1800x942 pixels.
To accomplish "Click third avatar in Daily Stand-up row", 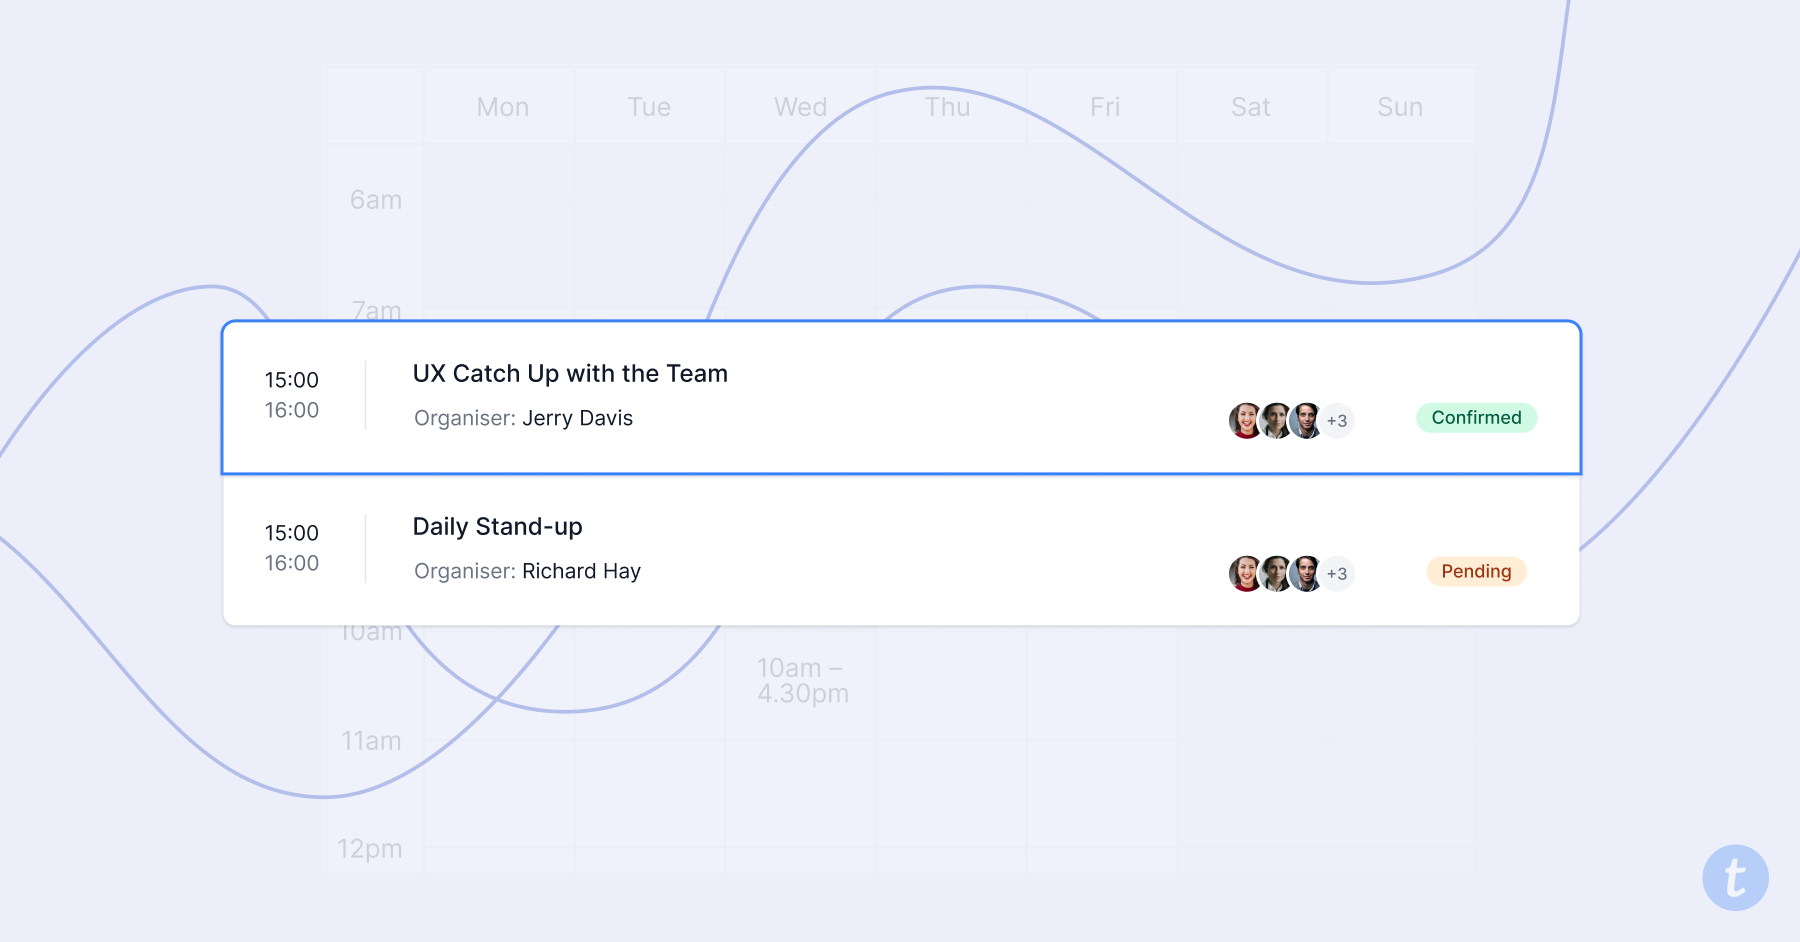I will point(1306,574).
